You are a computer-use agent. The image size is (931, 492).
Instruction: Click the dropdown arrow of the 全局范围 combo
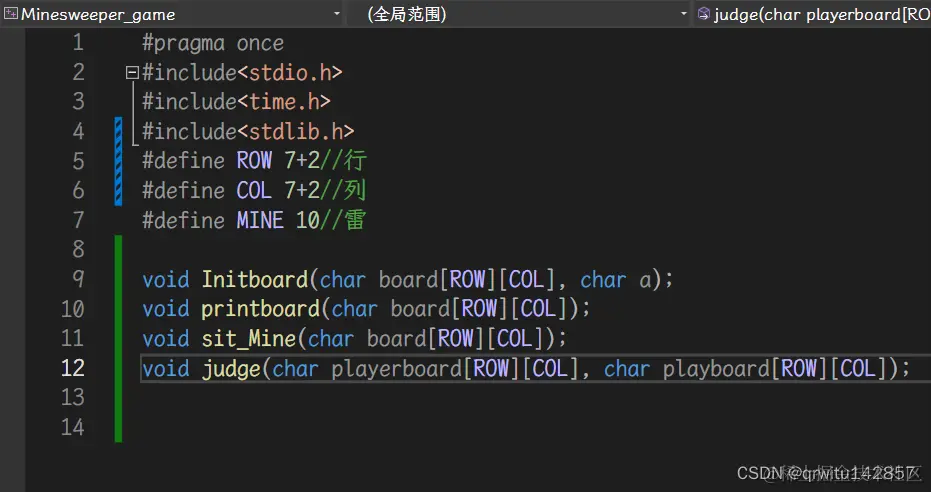tap(683, 14)
